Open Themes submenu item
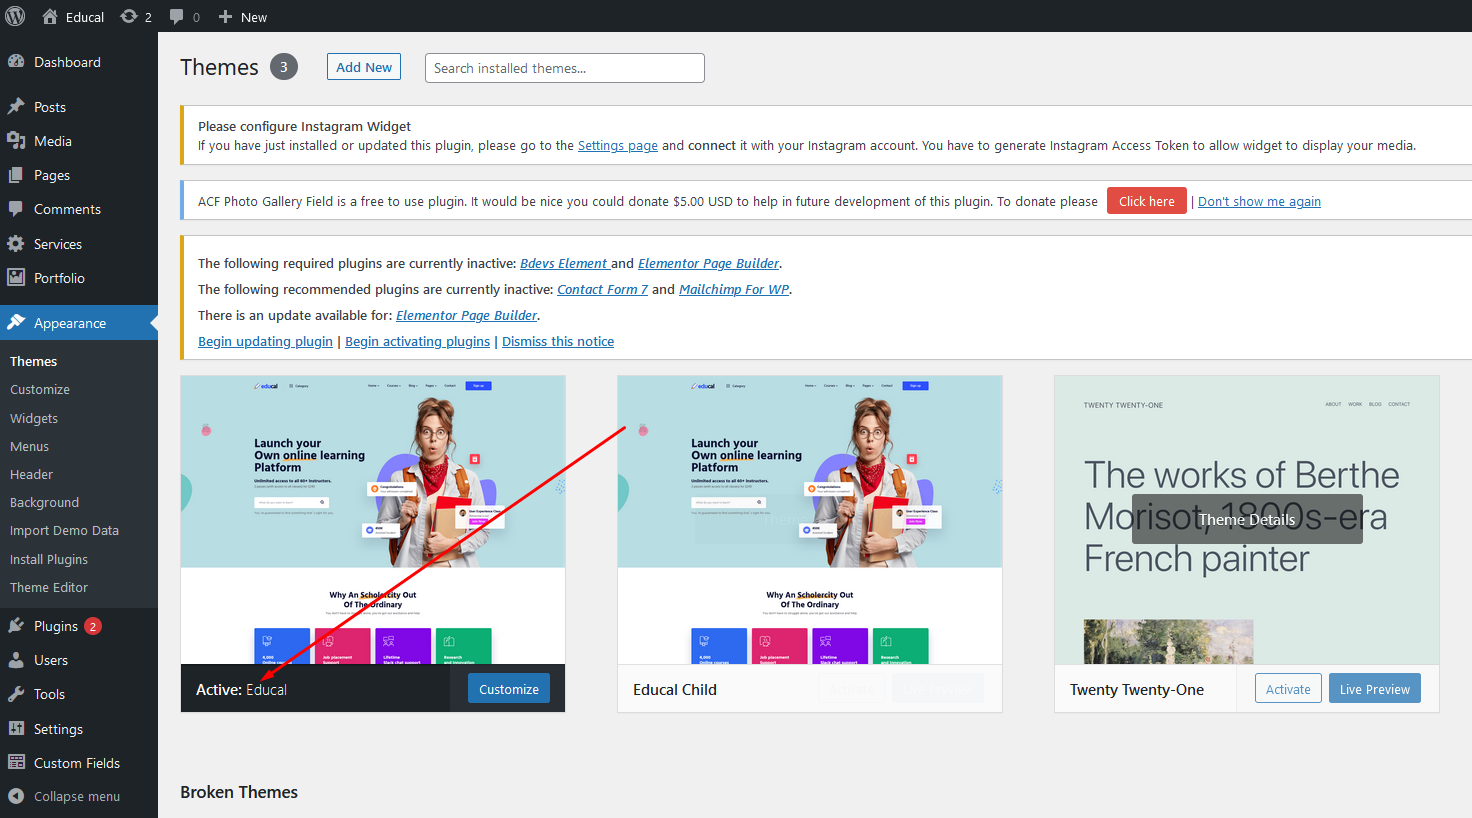This screenshot has width=1472, height=818. pyautogui.click(x=33, y=361)
